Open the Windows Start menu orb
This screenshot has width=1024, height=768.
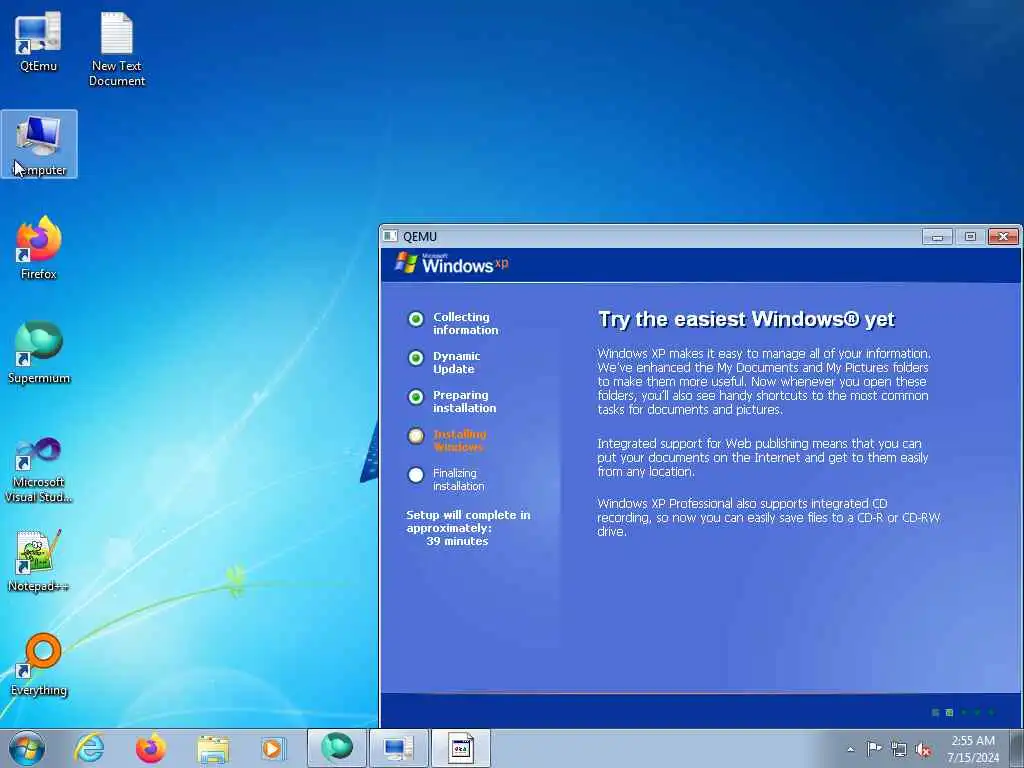tap(27, 748)
